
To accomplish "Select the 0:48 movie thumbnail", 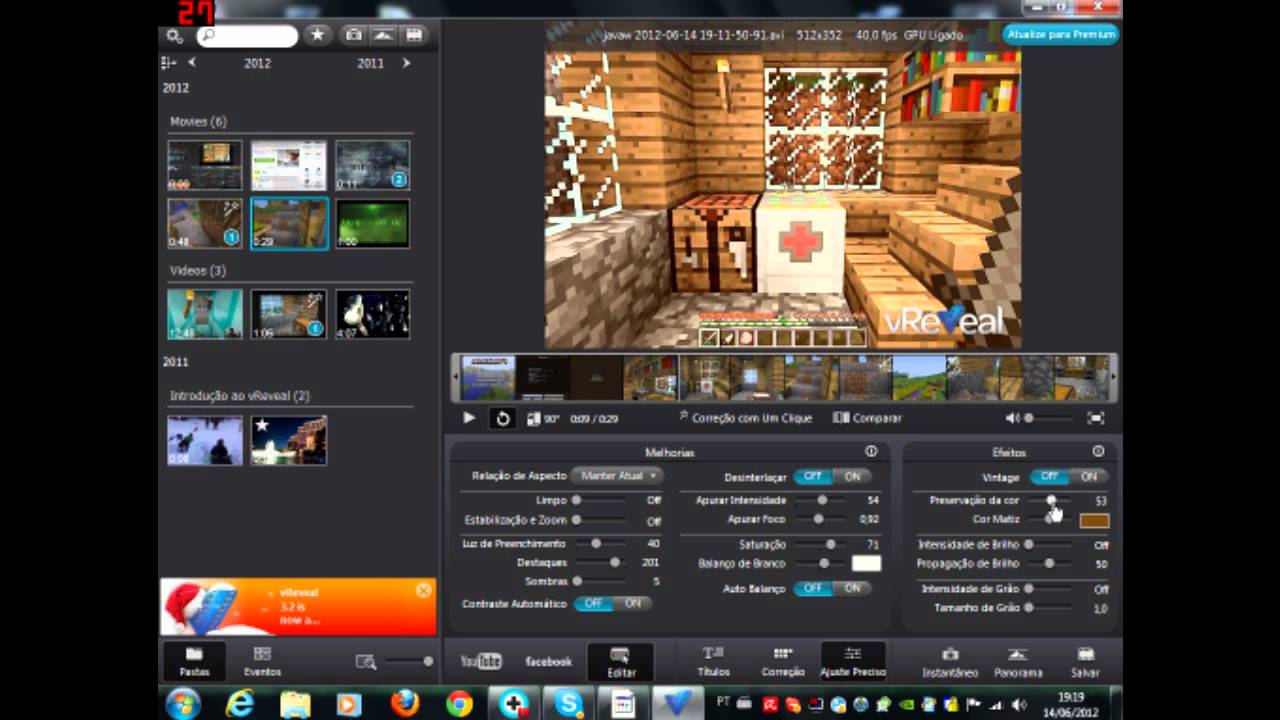I will pyautogui.click(x=204, y=223).
